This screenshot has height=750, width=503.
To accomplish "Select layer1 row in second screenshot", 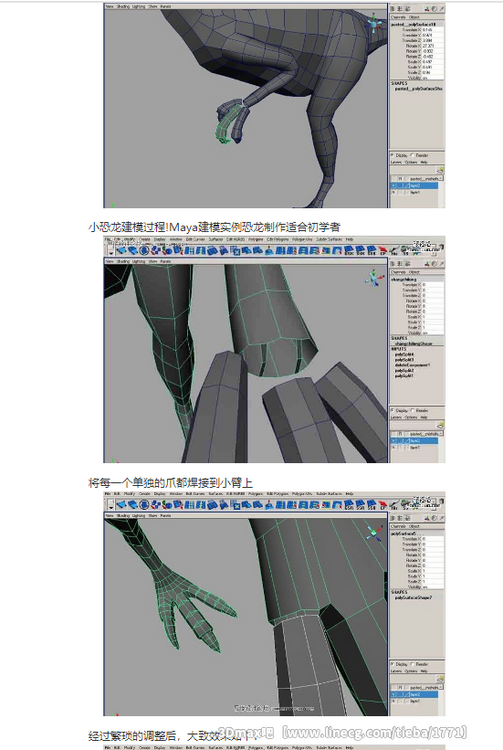I will point(415,447).
